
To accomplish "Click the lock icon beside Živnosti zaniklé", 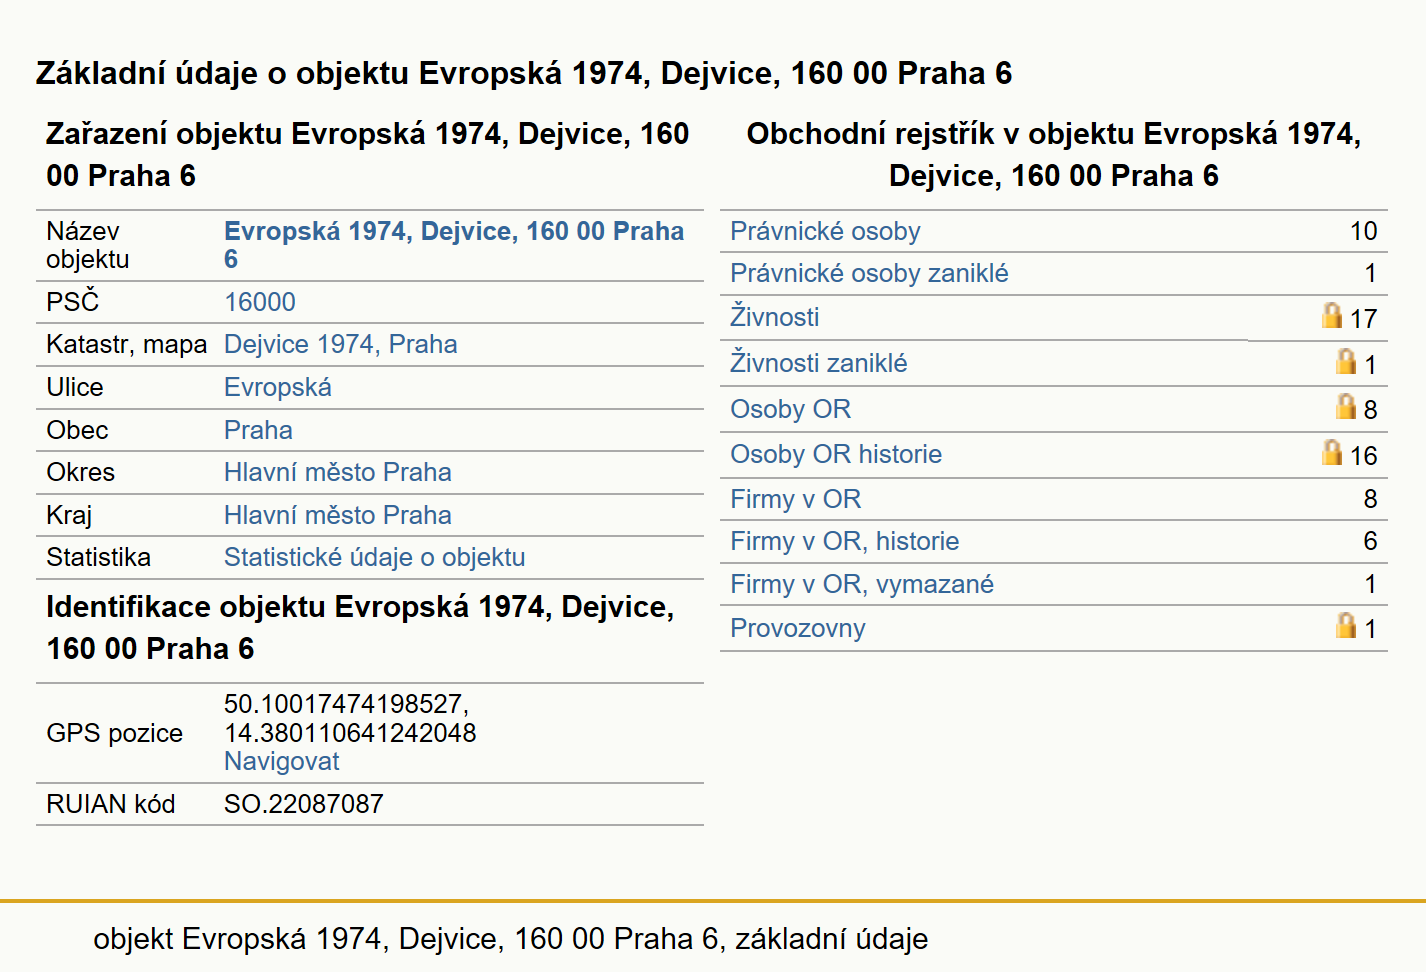I will point(1346,361).
